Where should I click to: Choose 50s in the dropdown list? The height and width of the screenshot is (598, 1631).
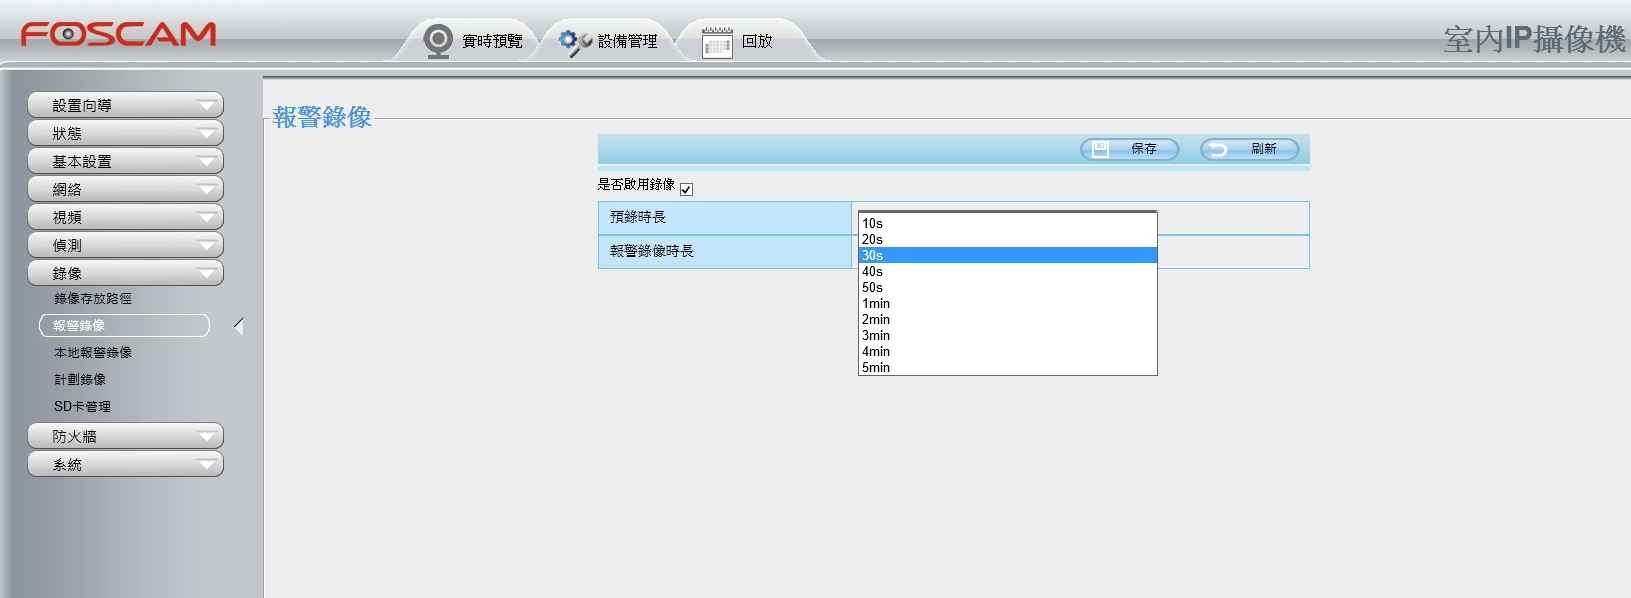point(1008,287)
